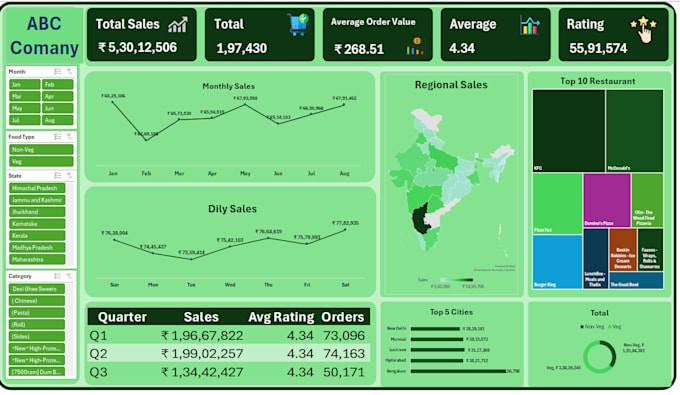Screen dimensions: 680x395
Task: Filter State by Jharkhand
Action: click(x=37, y=212)
